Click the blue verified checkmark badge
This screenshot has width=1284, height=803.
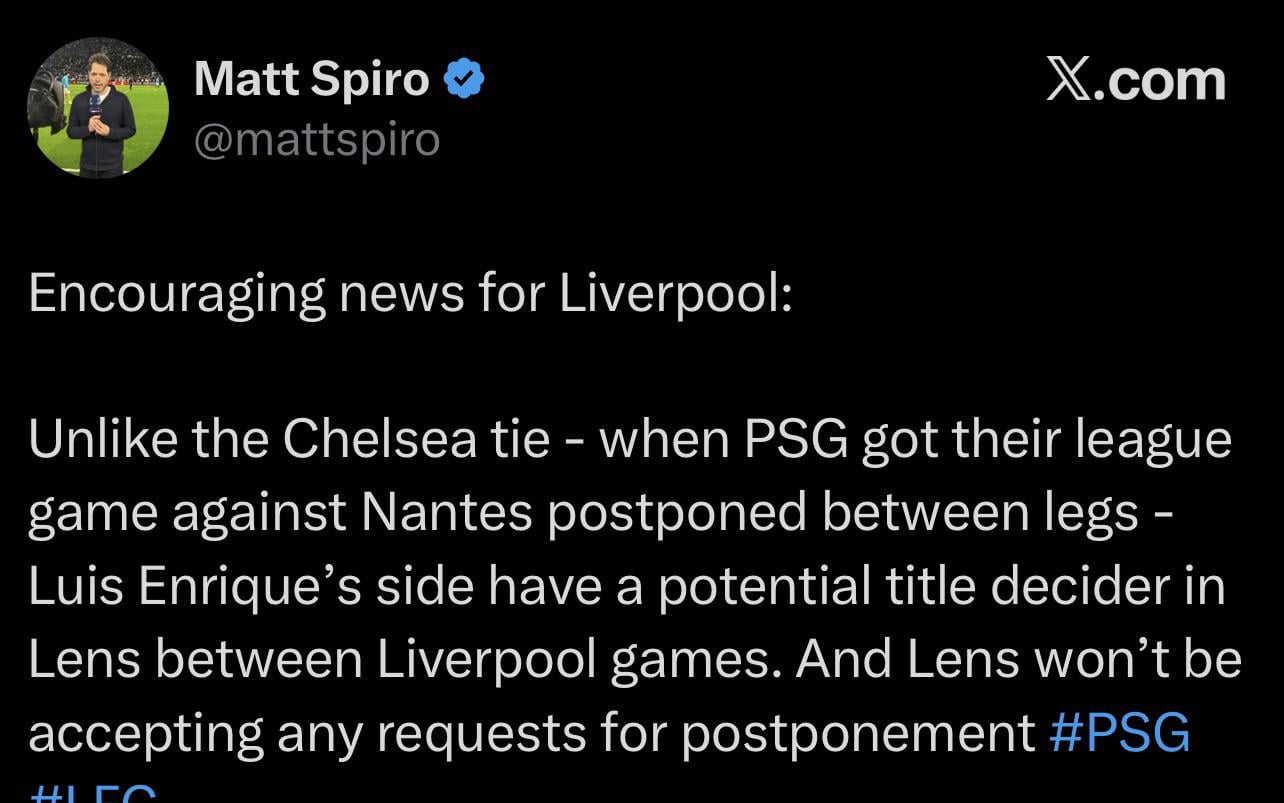[x=464, y=79]
